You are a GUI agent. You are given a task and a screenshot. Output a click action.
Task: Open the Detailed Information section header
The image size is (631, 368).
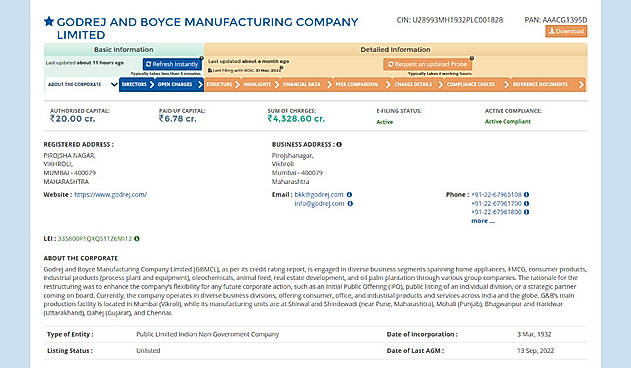(395, 50)
